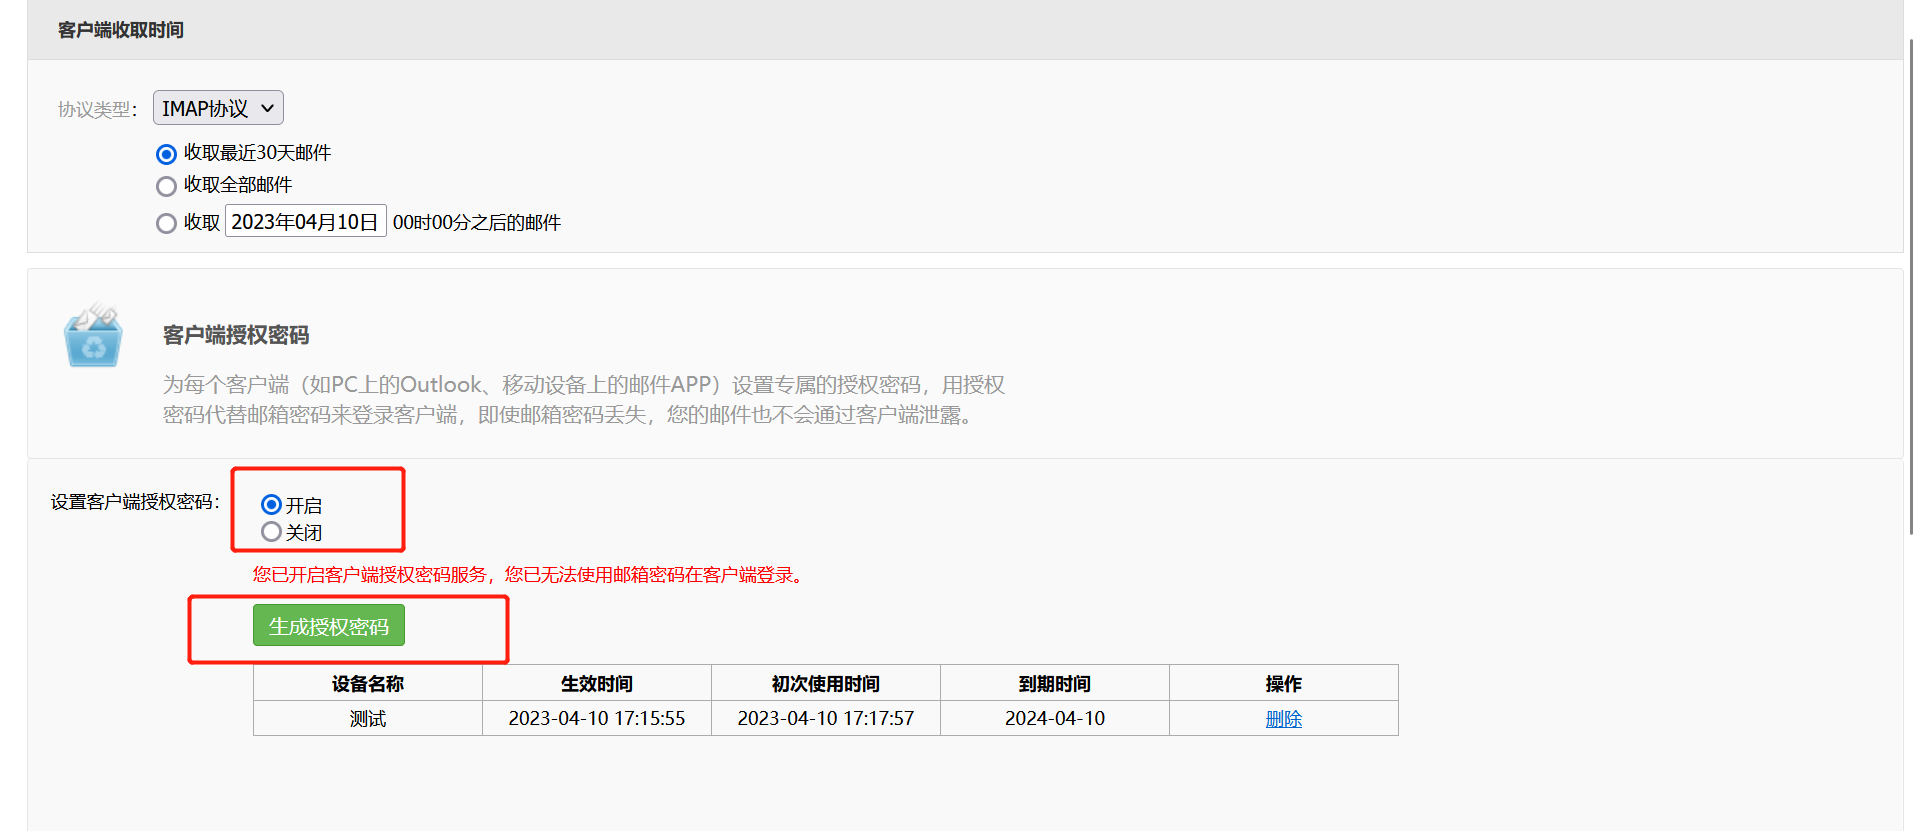
Task: Click the 生效时间 column header
Action: (x=596, y=684)
